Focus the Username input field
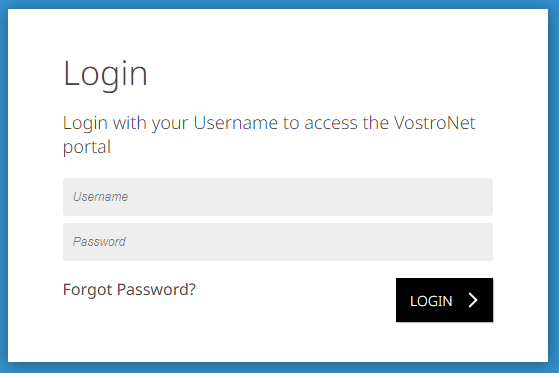 pyautogui.click(x=278, y=197)
